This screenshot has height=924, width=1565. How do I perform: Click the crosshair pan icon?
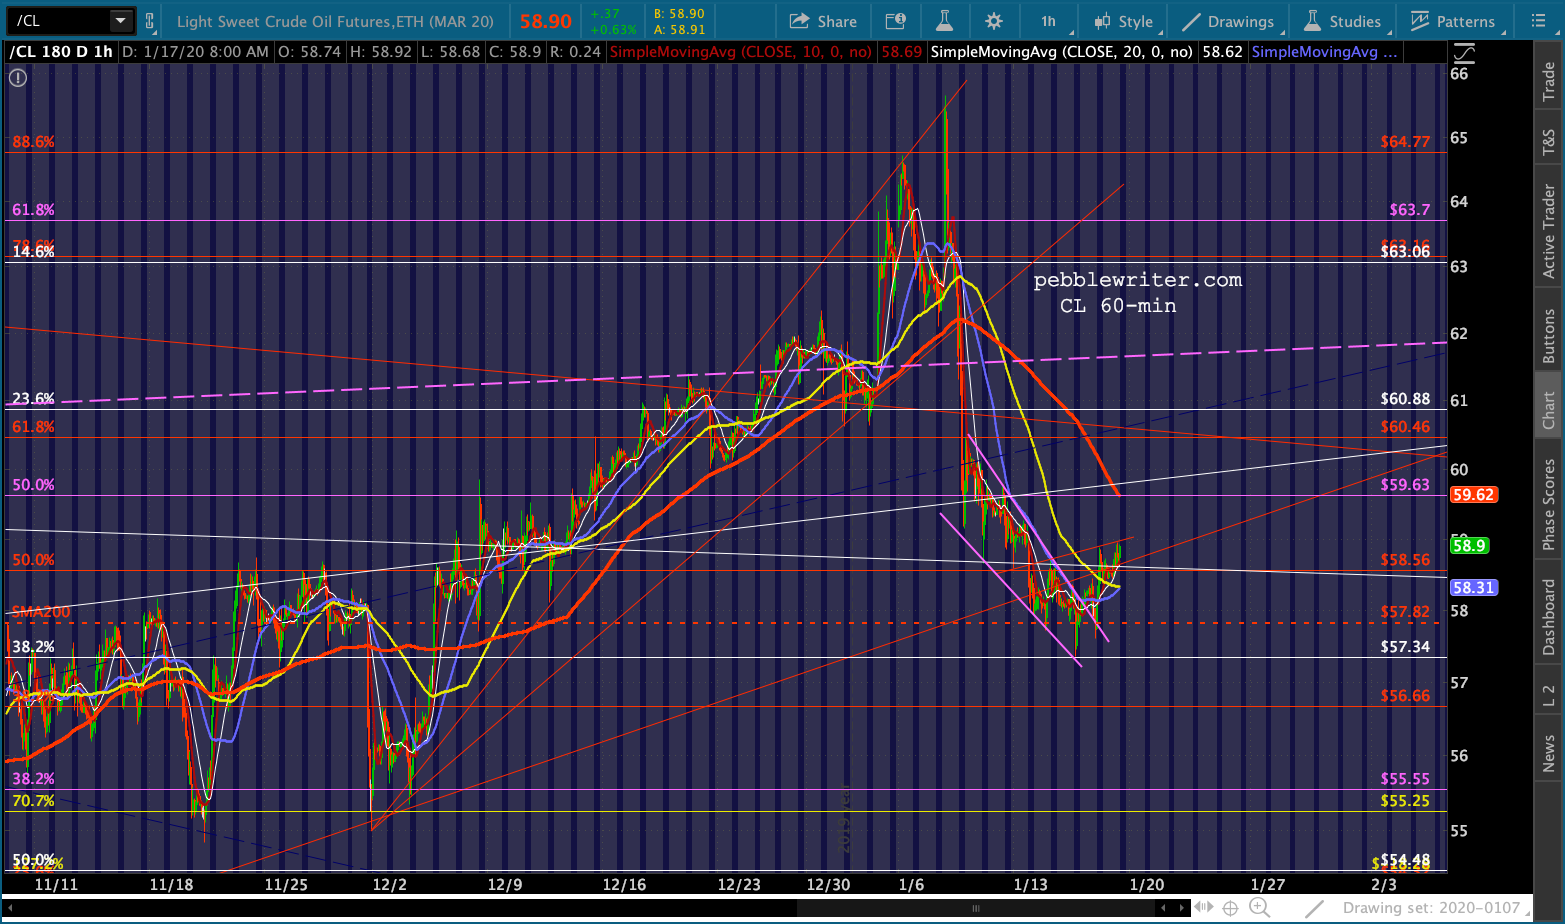tap(1231, 908)
